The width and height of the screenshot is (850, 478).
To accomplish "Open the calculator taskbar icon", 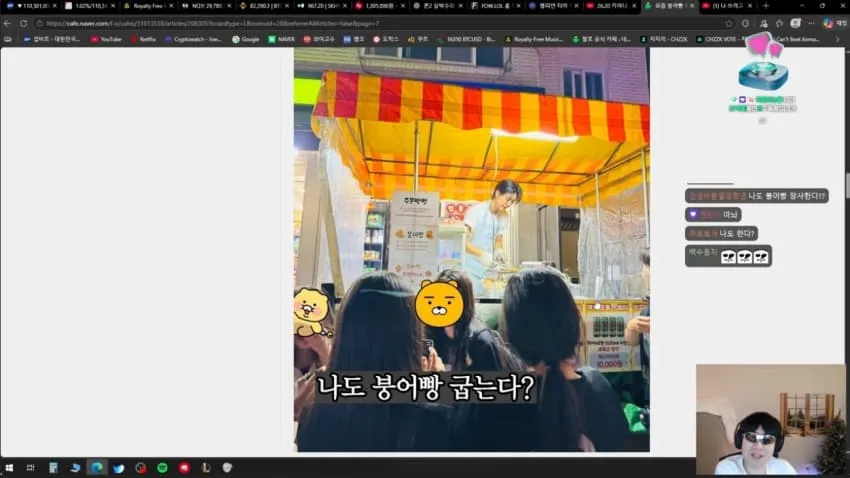I will pyautogui.click(x=53, y=468).
